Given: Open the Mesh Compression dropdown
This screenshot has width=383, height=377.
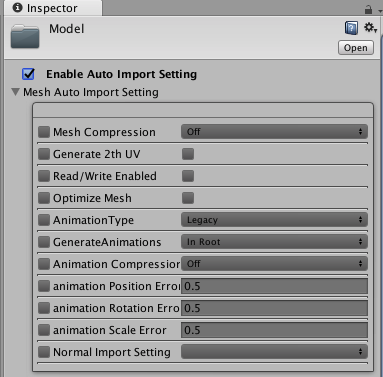Looking at the screenshot, I should (274, 132).
